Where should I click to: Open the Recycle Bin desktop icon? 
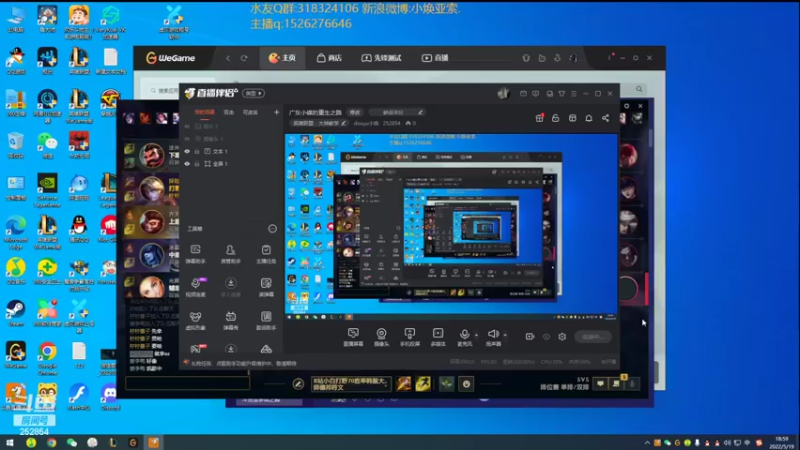tap(15, 145)
